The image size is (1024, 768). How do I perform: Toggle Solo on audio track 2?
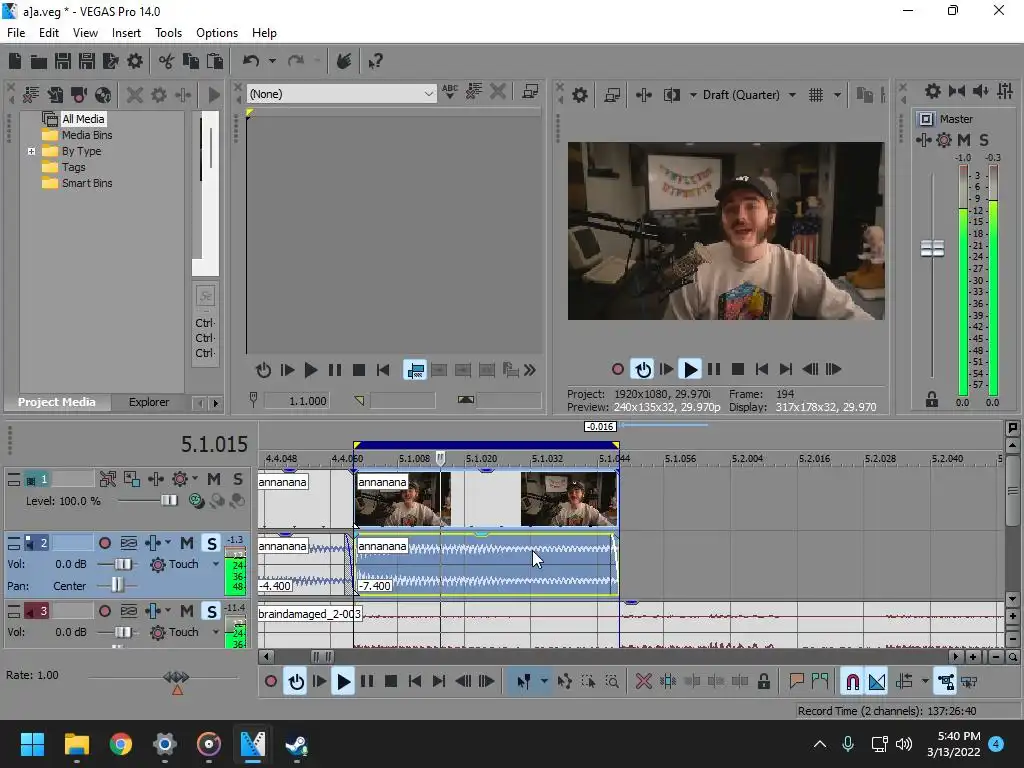[211, 543]
